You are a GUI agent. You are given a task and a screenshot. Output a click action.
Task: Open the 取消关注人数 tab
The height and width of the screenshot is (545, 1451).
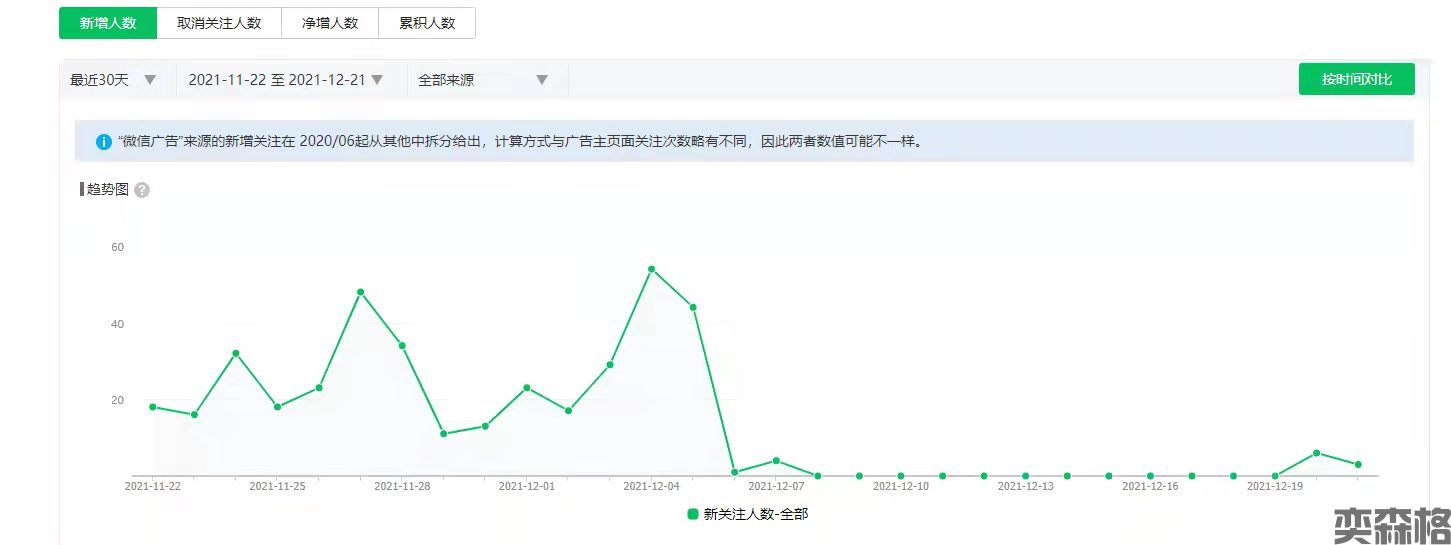tap(219, 23)
